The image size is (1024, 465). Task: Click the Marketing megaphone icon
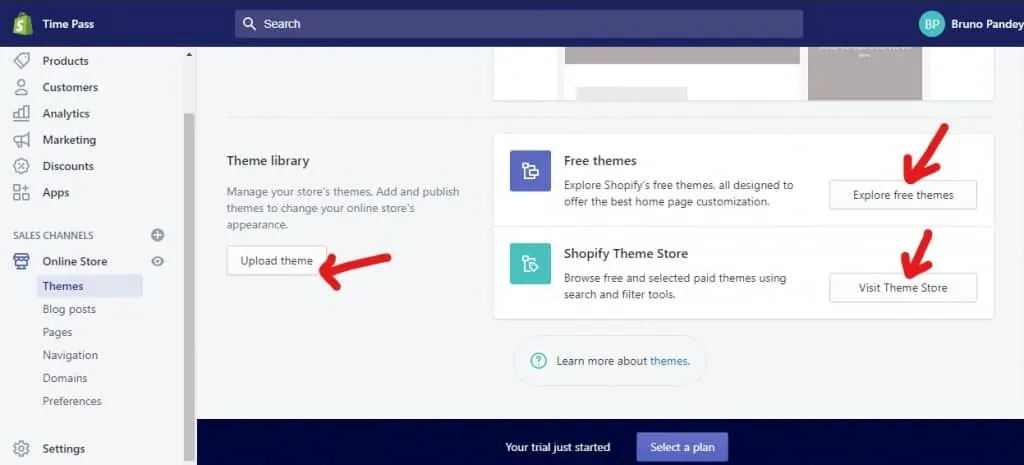pyautogui.click(x=22, y=140)
